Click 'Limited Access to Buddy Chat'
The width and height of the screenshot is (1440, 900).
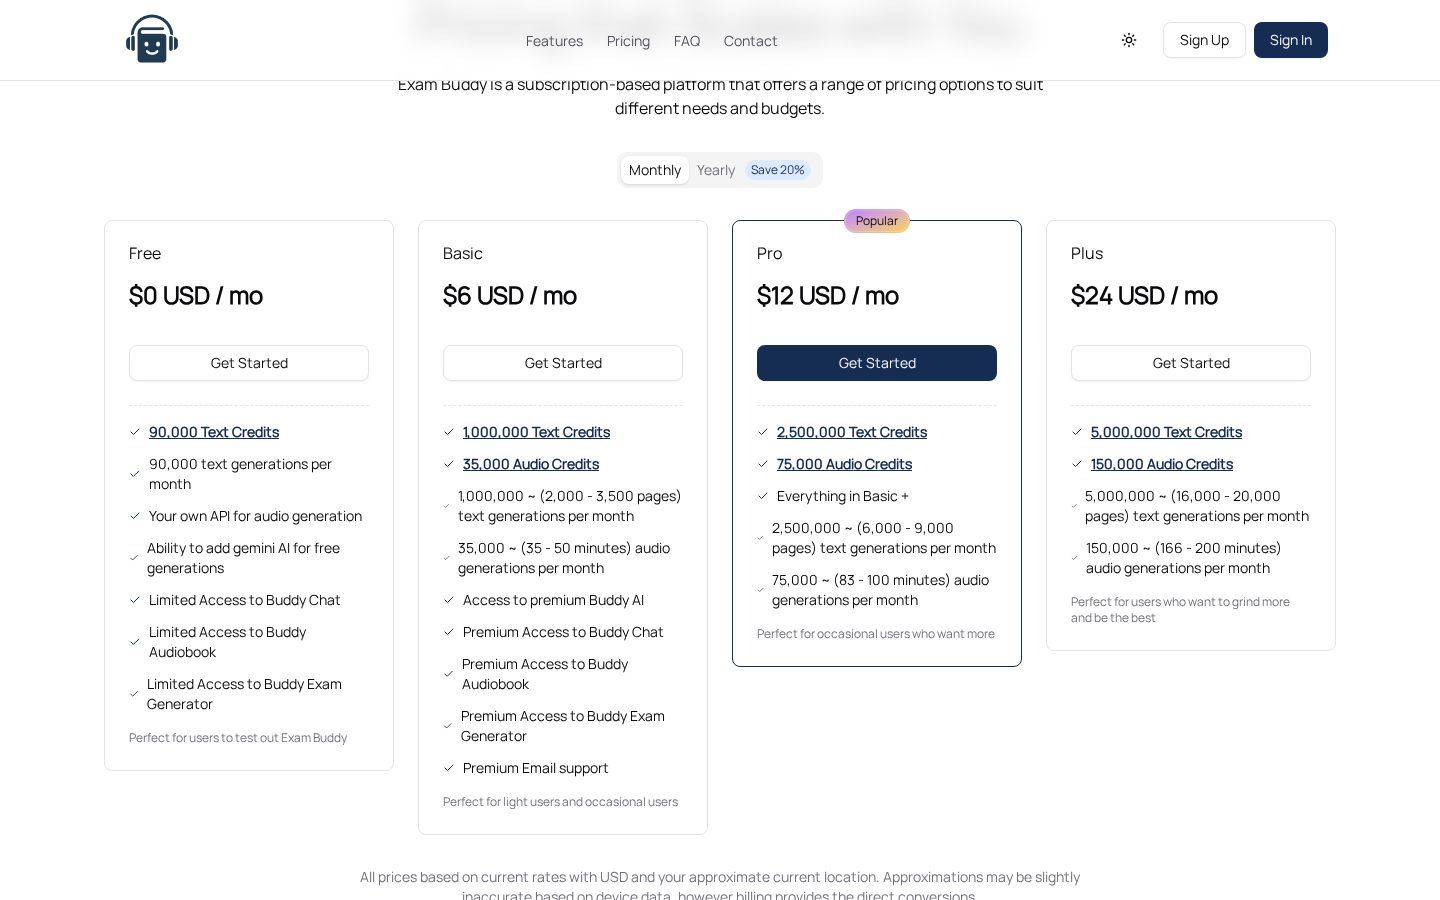244,600
